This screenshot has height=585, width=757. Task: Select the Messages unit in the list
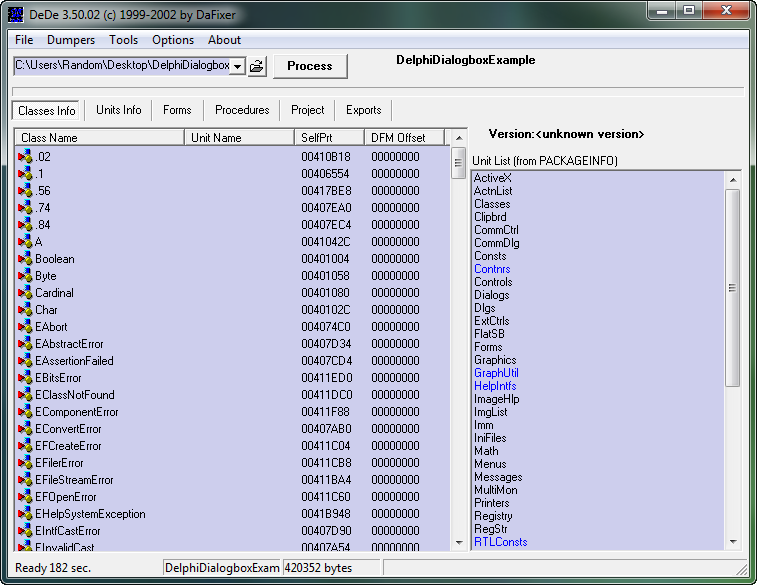[x=498, y=477]
